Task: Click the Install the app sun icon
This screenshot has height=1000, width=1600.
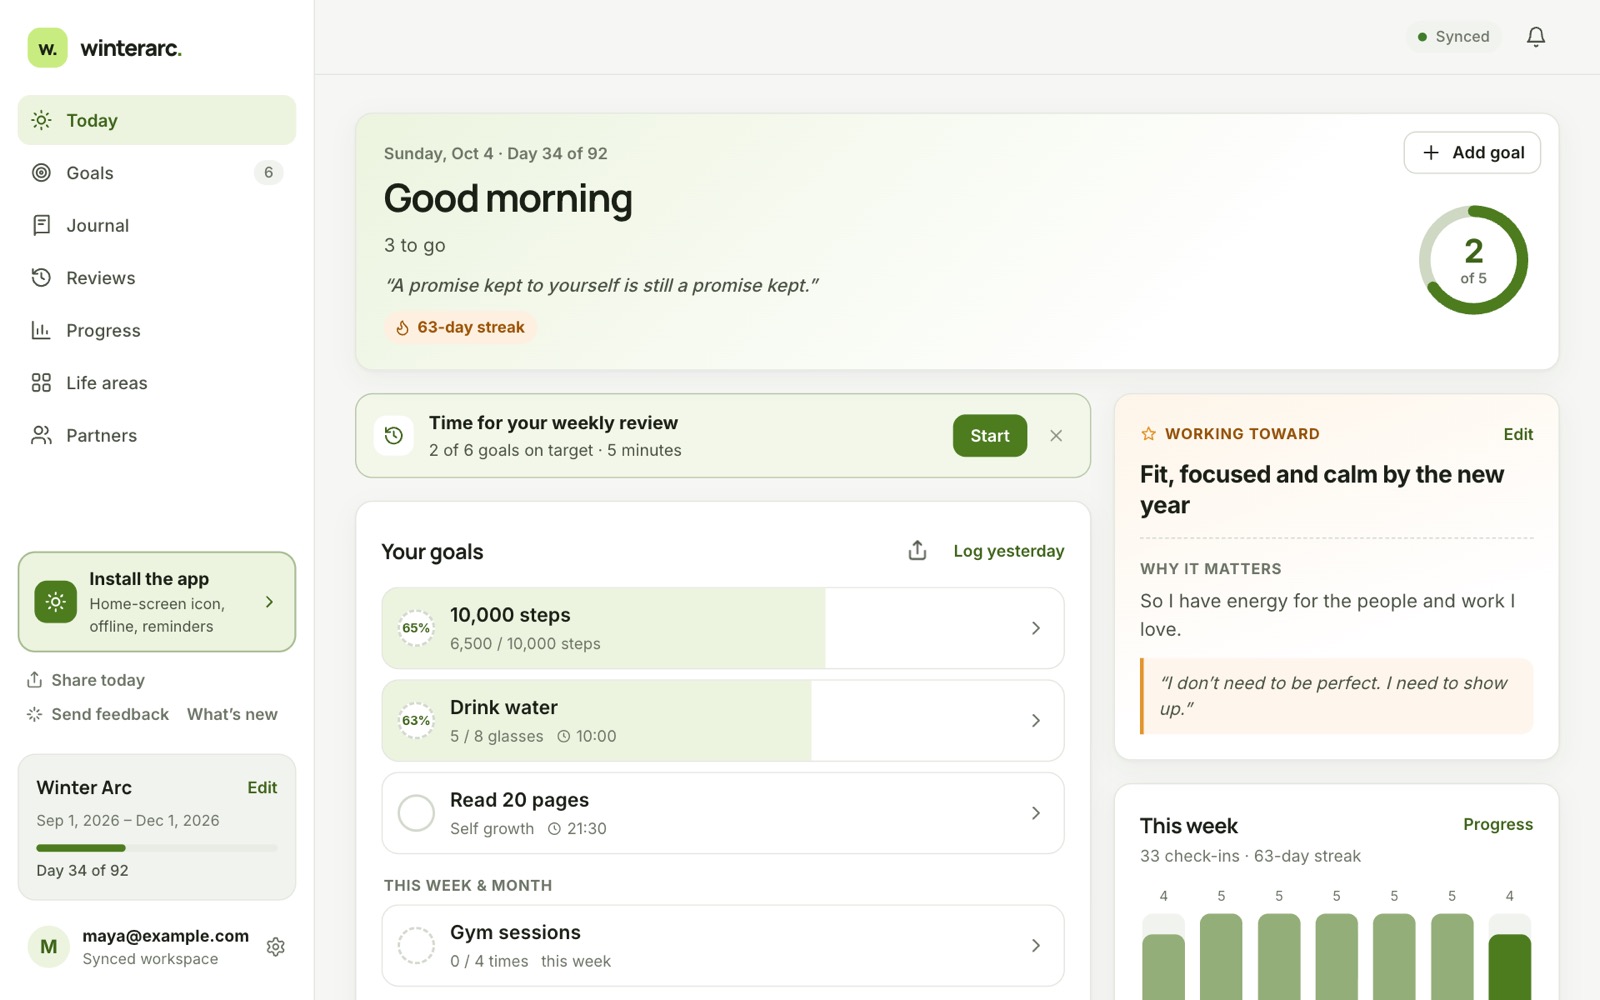Action: (56, 602)
